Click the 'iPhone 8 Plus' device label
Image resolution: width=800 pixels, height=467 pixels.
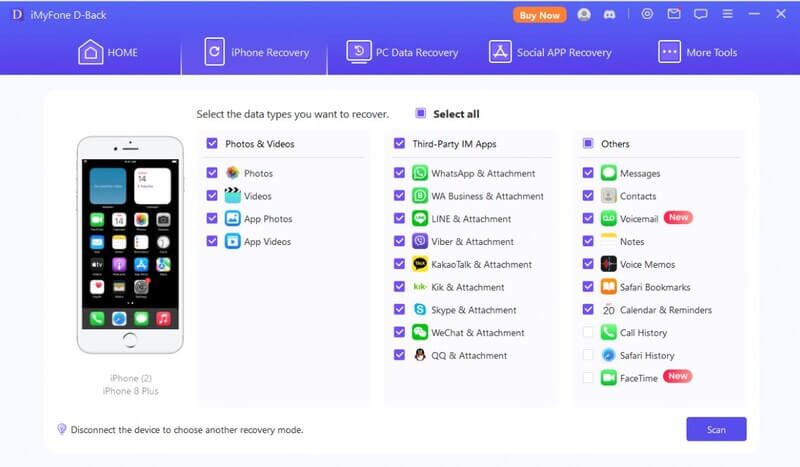[x=131, y=391]
